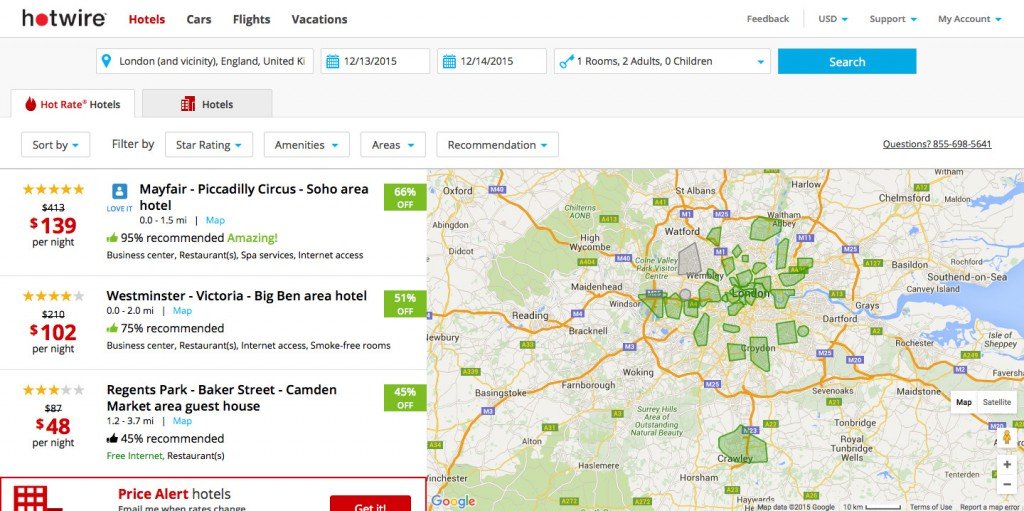Click the location pin icon in destination field

coord(107,61)
